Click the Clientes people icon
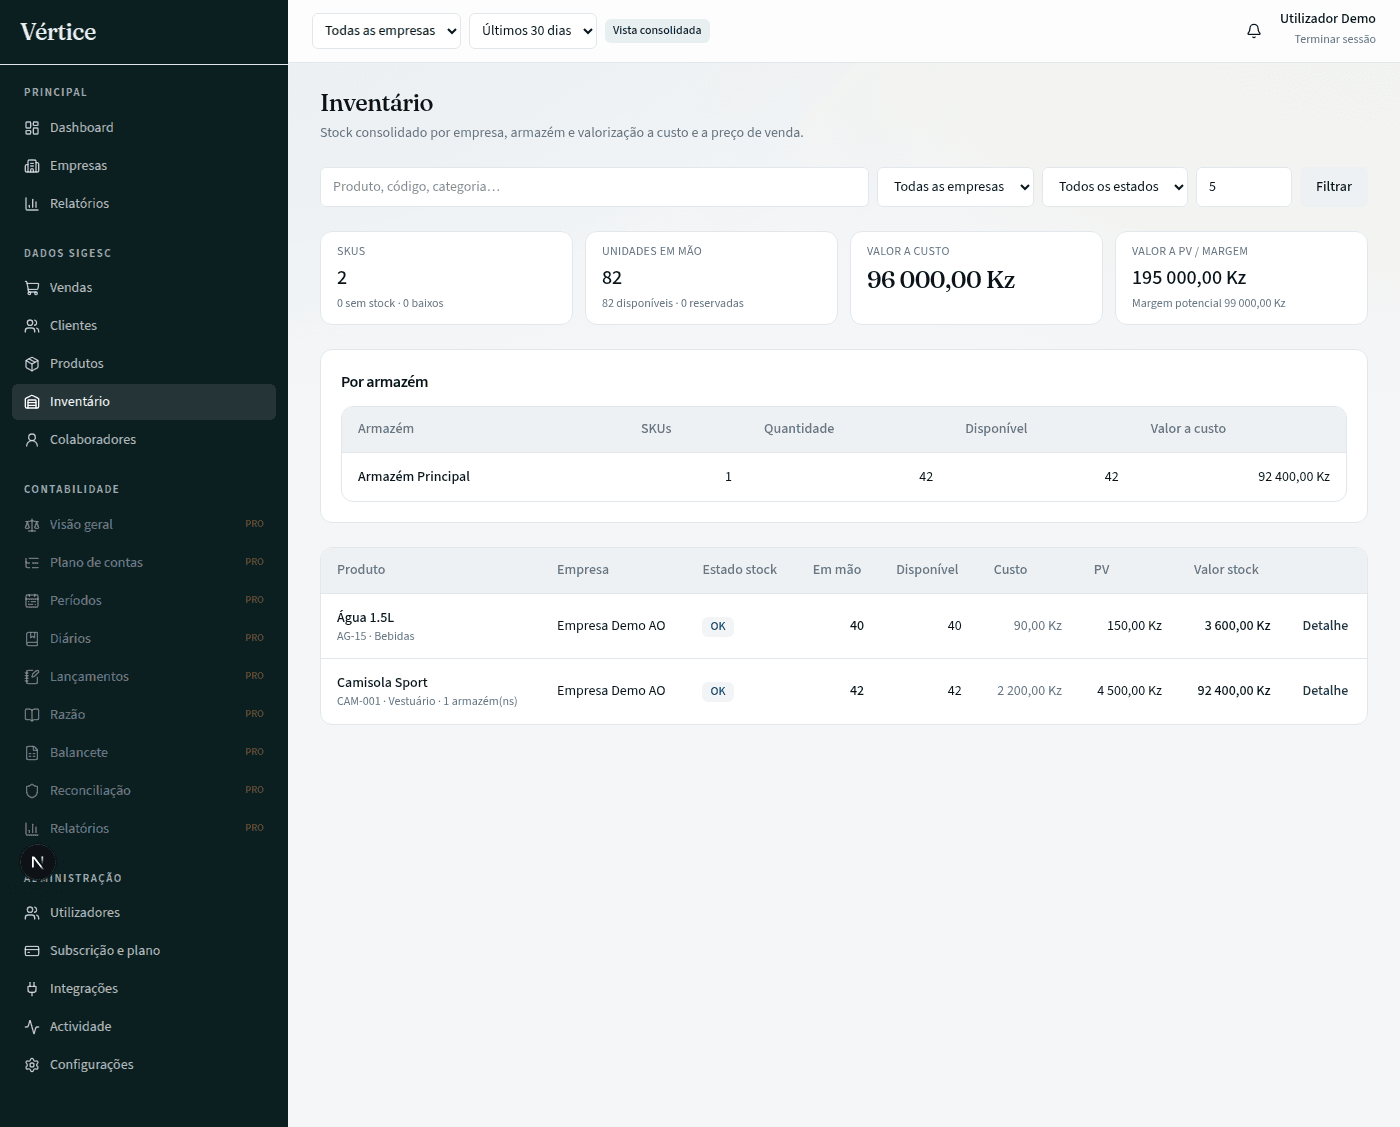This screenshot has height=1127, width=1400. pyautogui.click(x=32, y=326)
